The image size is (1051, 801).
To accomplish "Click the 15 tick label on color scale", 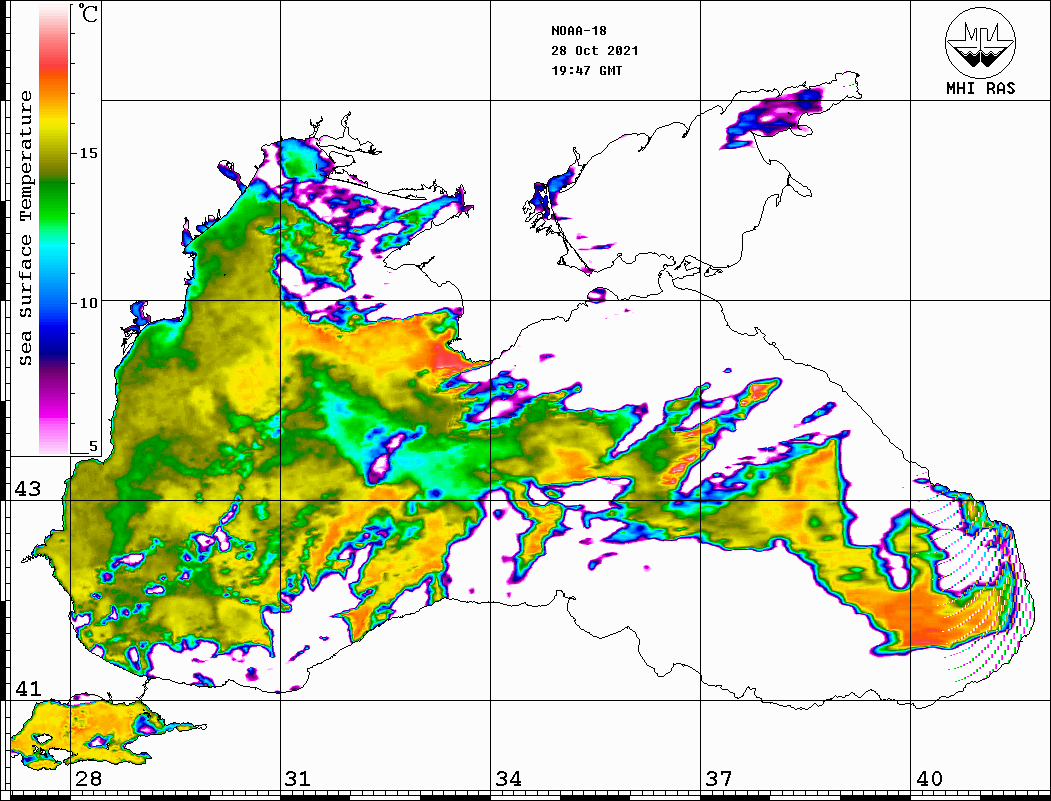I will tap(88, 153).
